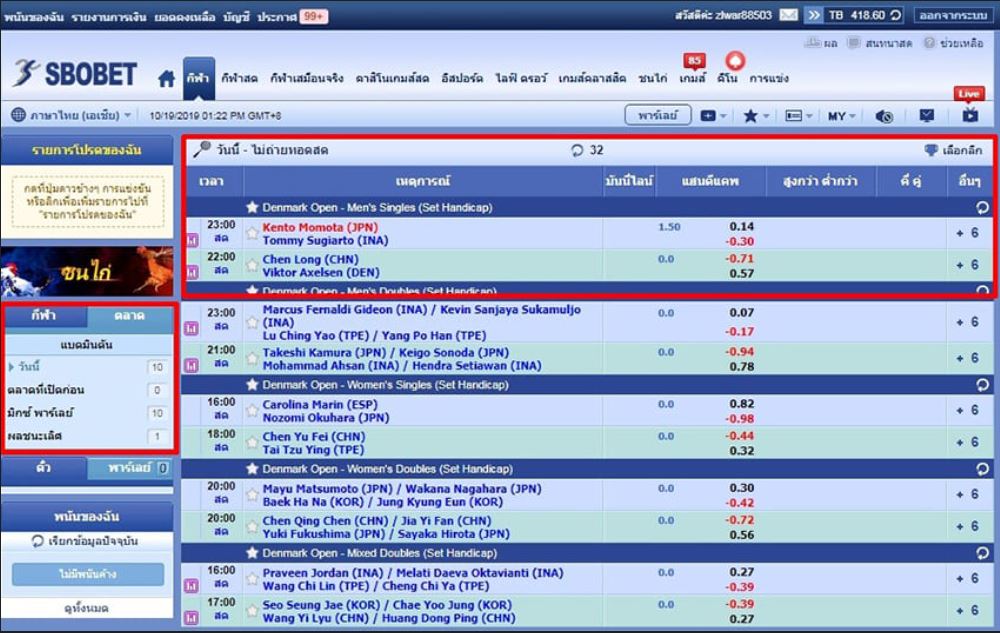Select 0.82 odds for Carolina Marin
The width and height of the screenshot is (1000, 633).
pos(741,404)
